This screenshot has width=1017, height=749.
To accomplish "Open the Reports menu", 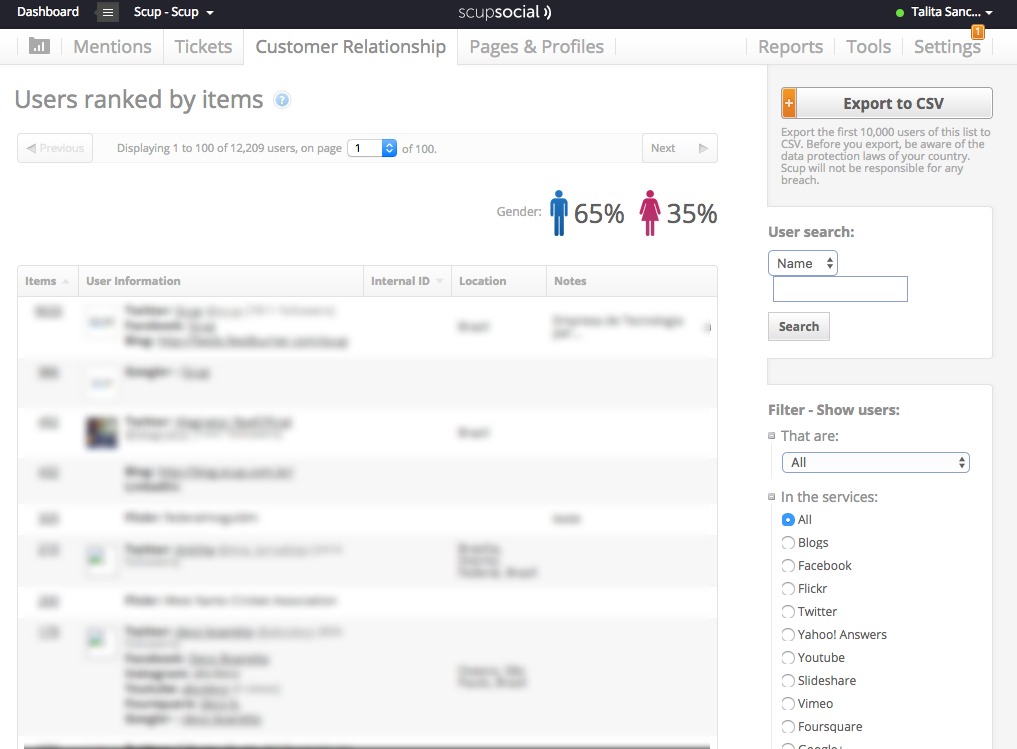I will 790,47.
